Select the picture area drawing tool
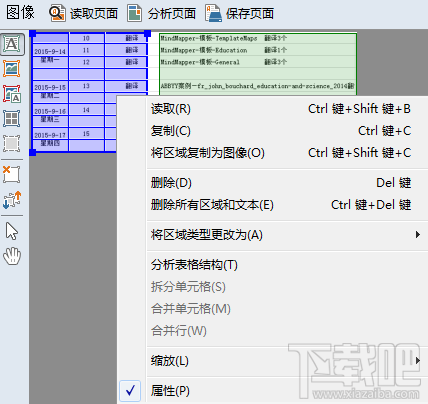This screenshot has height=404, width=428. (x=12, y=69)
